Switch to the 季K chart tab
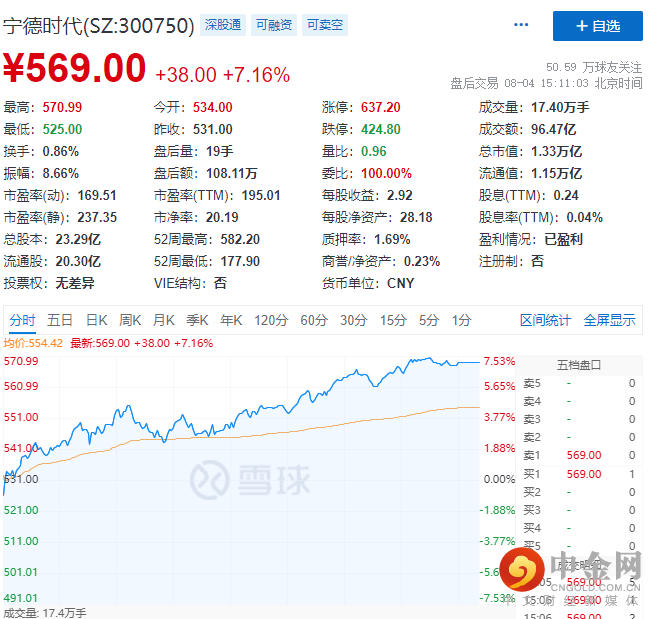 tap(197, 320)
